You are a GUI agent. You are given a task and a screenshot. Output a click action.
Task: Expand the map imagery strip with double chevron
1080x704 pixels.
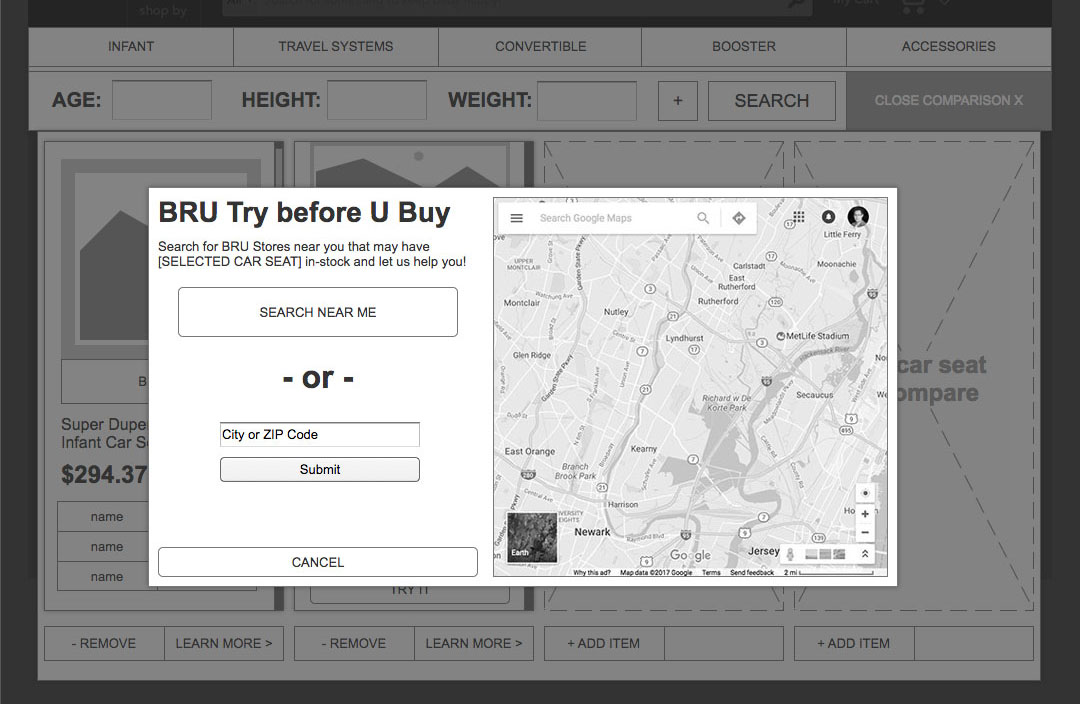tap(865, 554)
